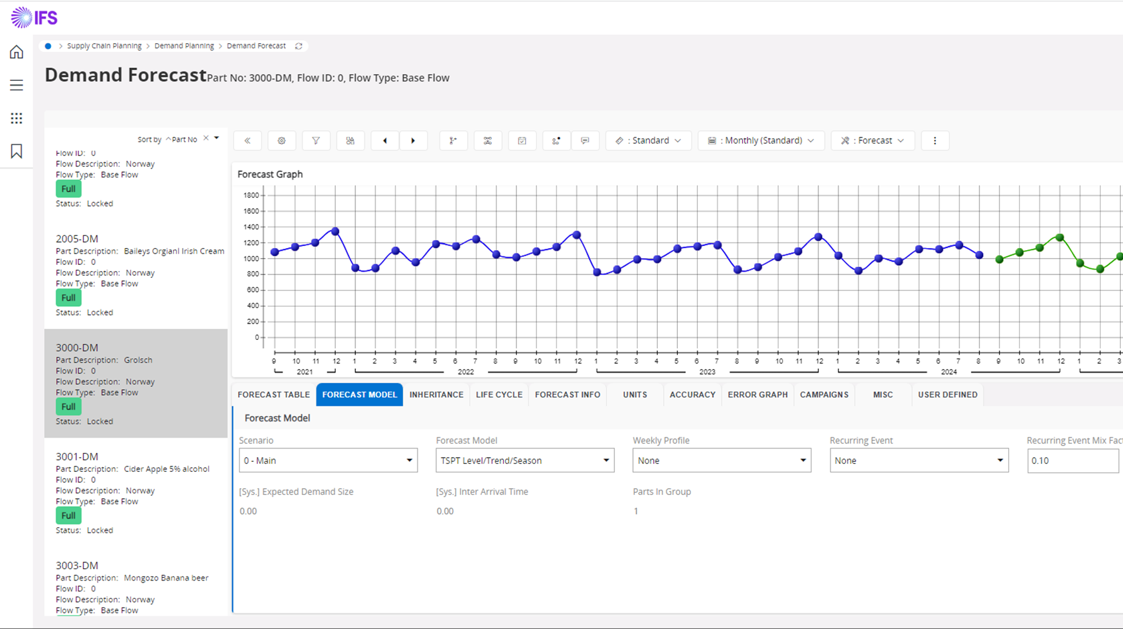Open the Error Graph tab
1123x629 pixels.
[x=758, y=395]
